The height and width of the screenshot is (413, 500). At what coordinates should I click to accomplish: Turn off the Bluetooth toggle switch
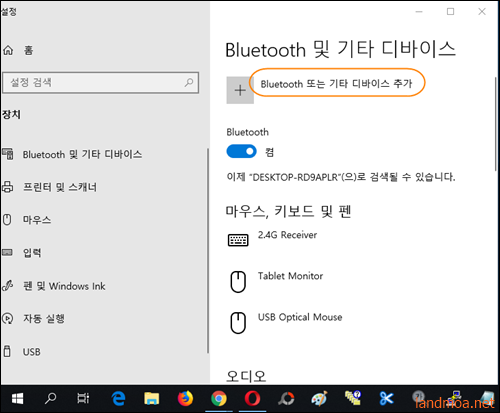coord(242,151)
